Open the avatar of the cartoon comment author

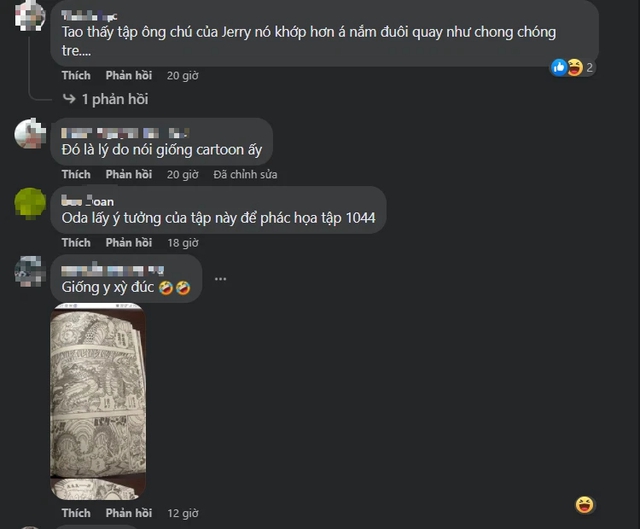[x=30, y=134]
